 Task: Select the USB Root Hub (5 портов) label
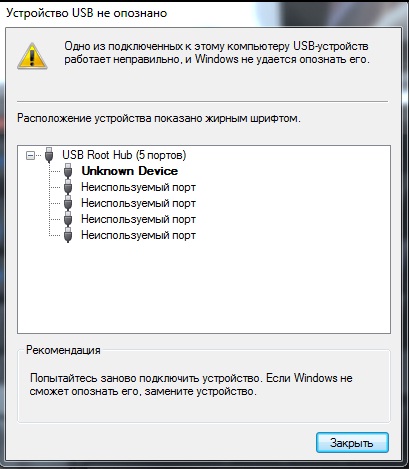124,155
